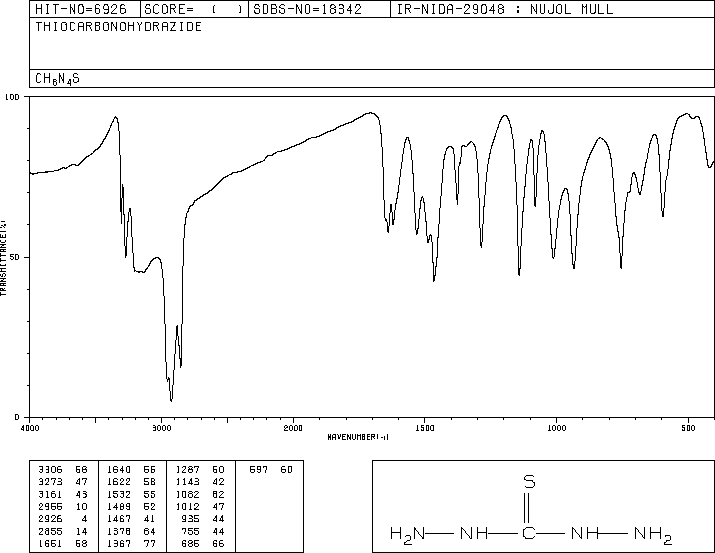Click the 500 wavenumber axis label

click(688, 428)
